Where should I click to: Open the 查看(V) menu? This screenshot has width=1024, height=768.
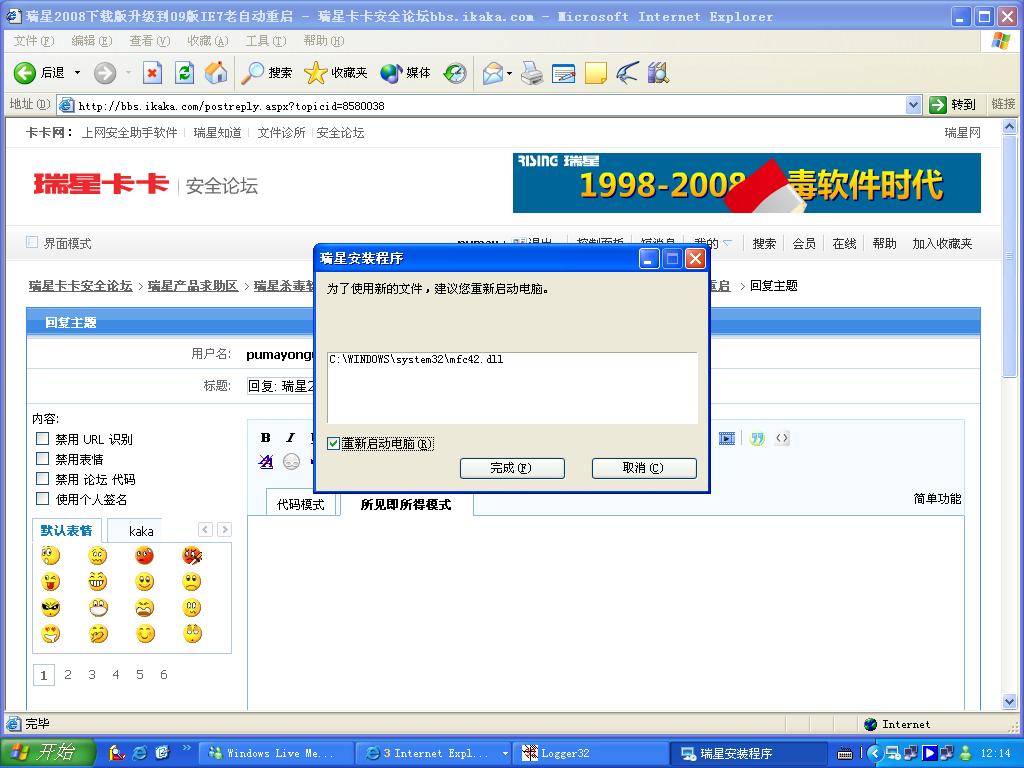click(150, 40)
